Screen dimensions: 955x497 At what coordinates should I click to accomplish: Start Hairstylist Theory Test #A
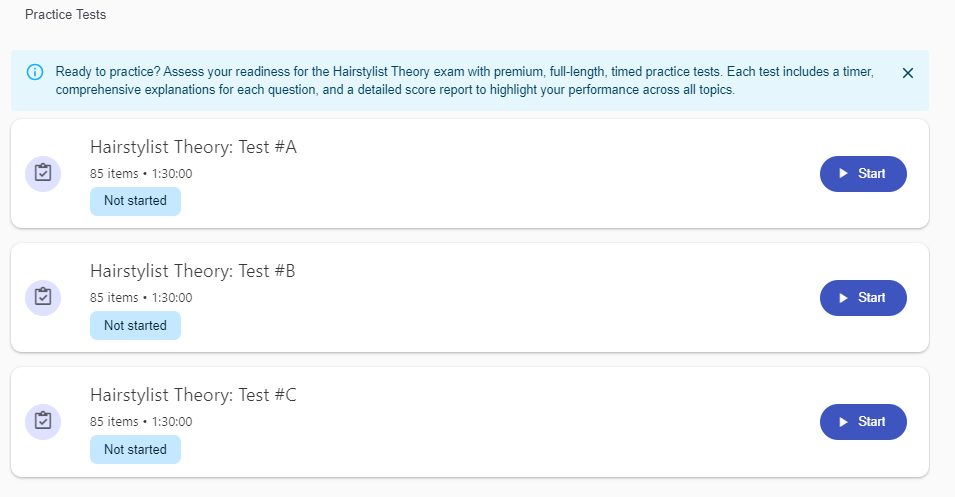[863, 174]
